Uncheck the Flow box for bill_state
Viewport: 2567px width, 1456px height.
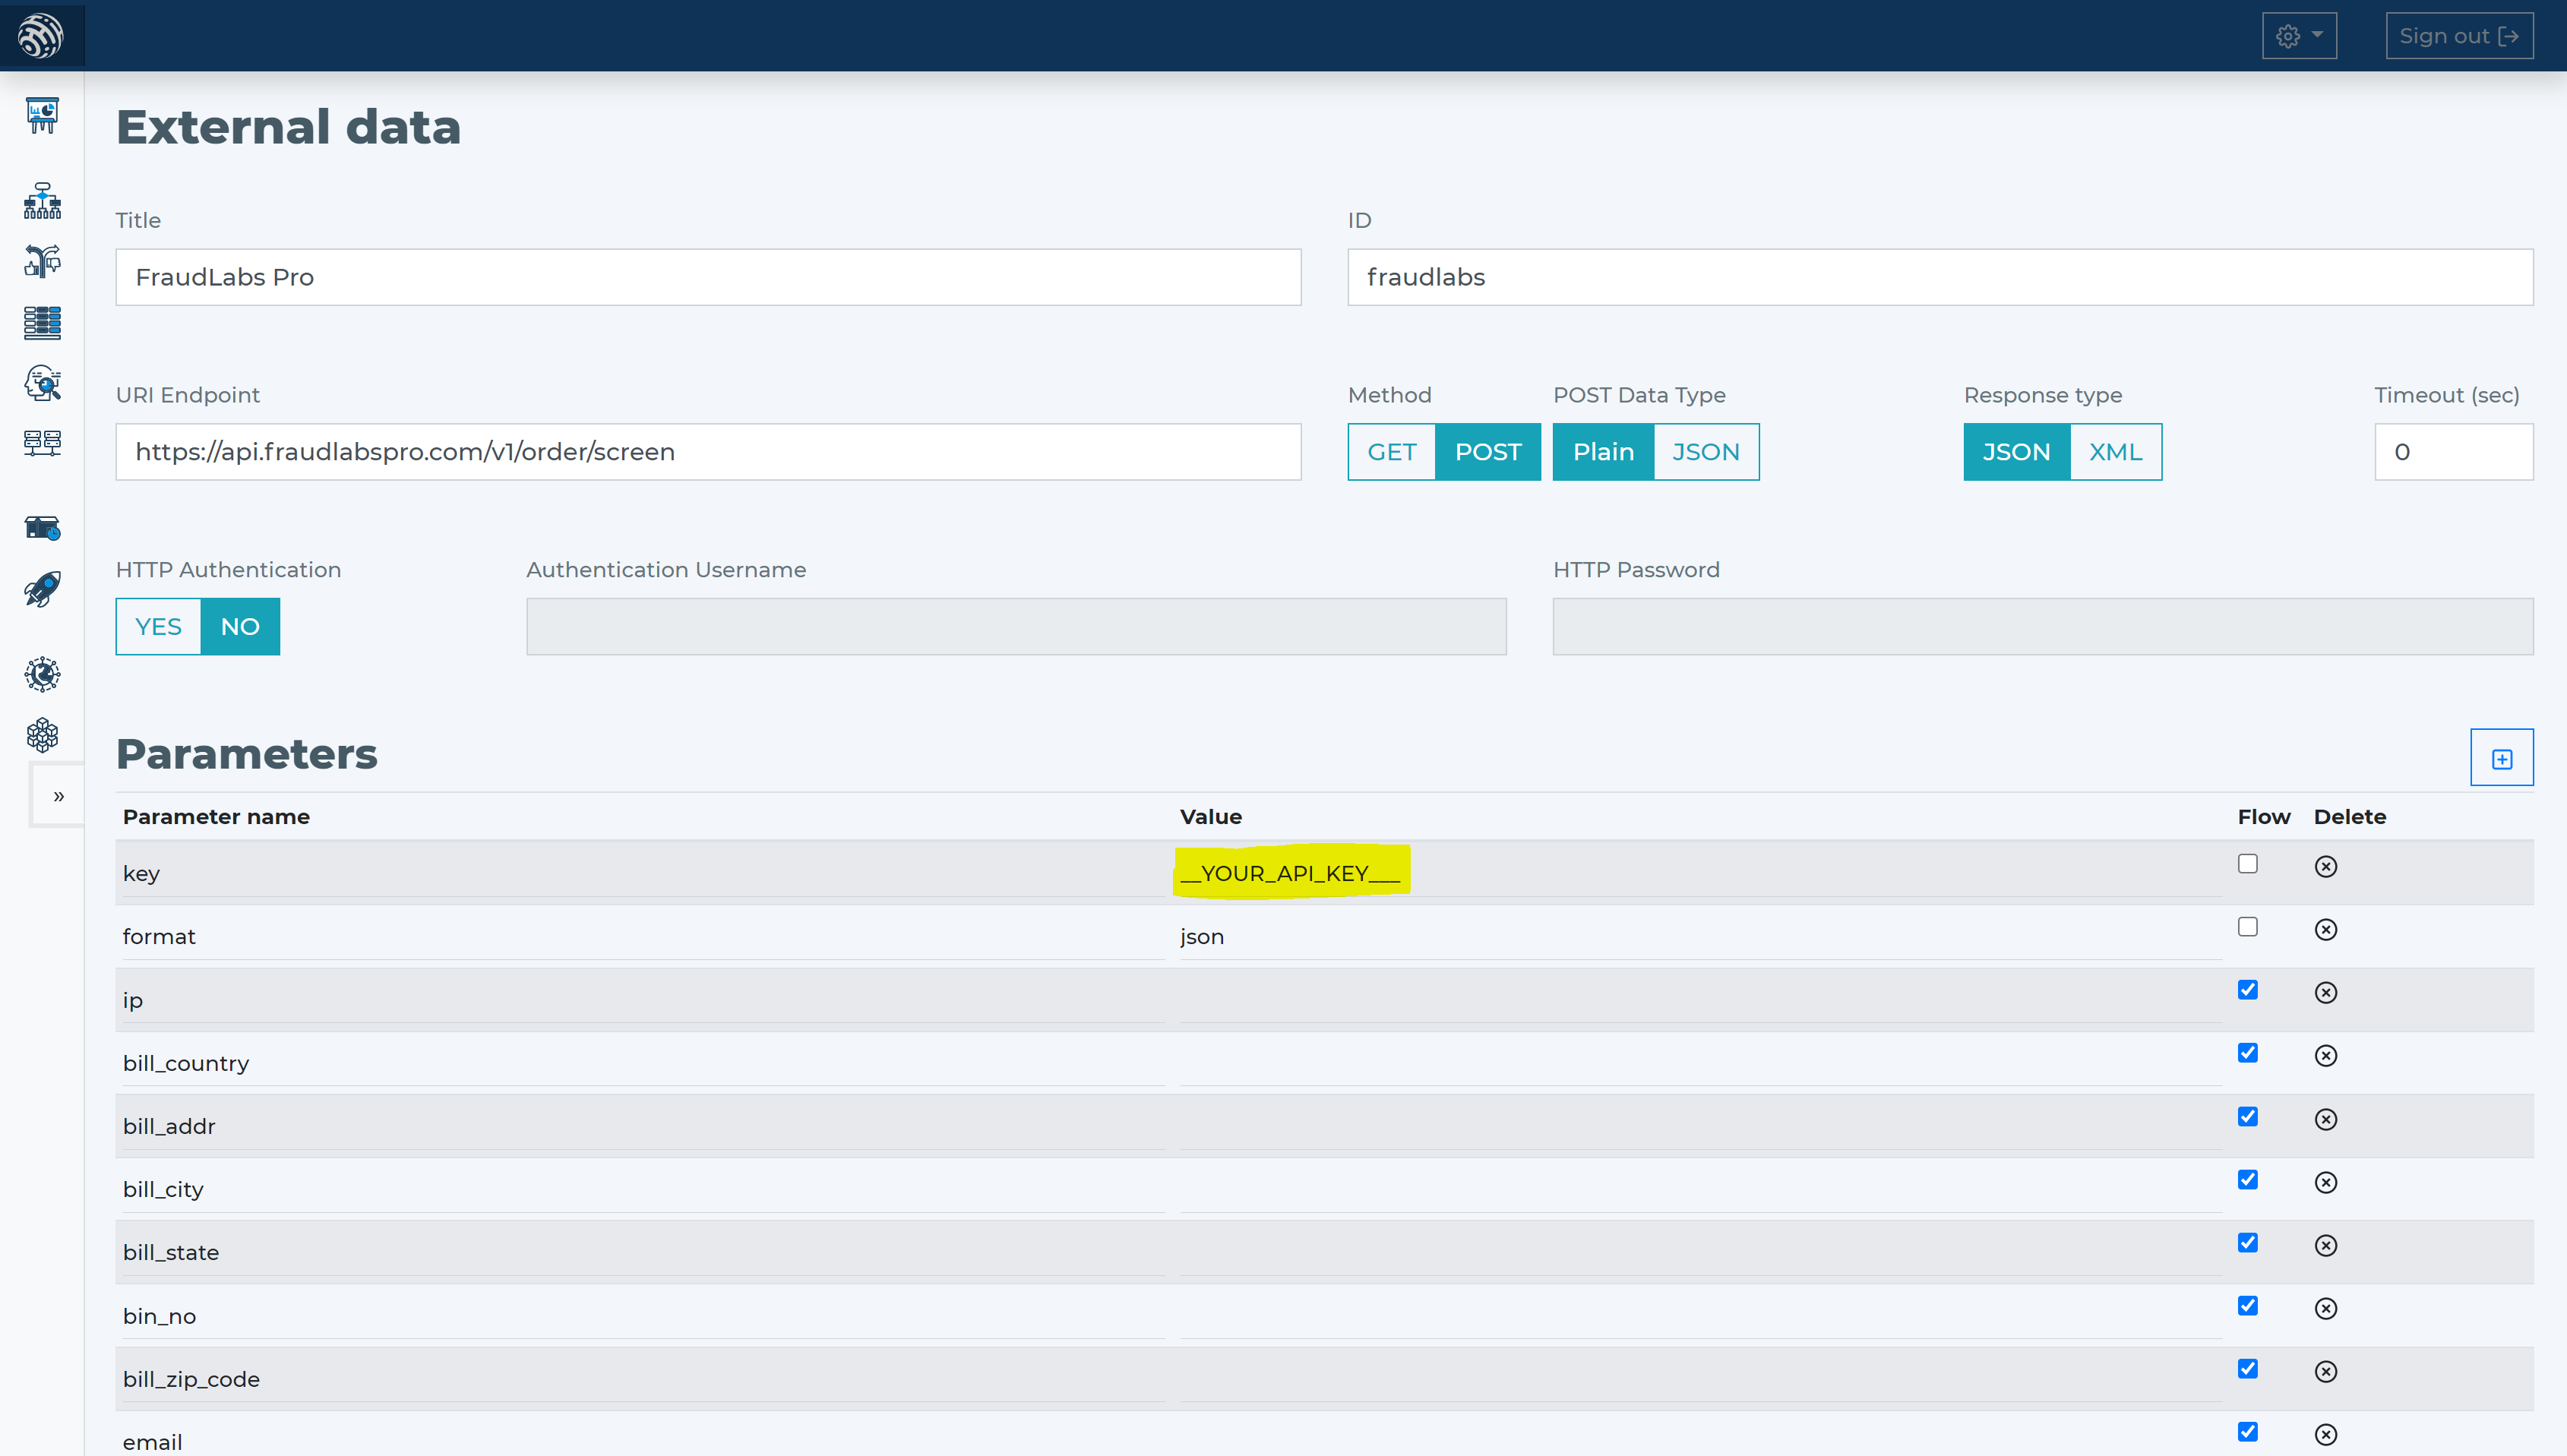pyautogui.click(x=2247, y=1243)
